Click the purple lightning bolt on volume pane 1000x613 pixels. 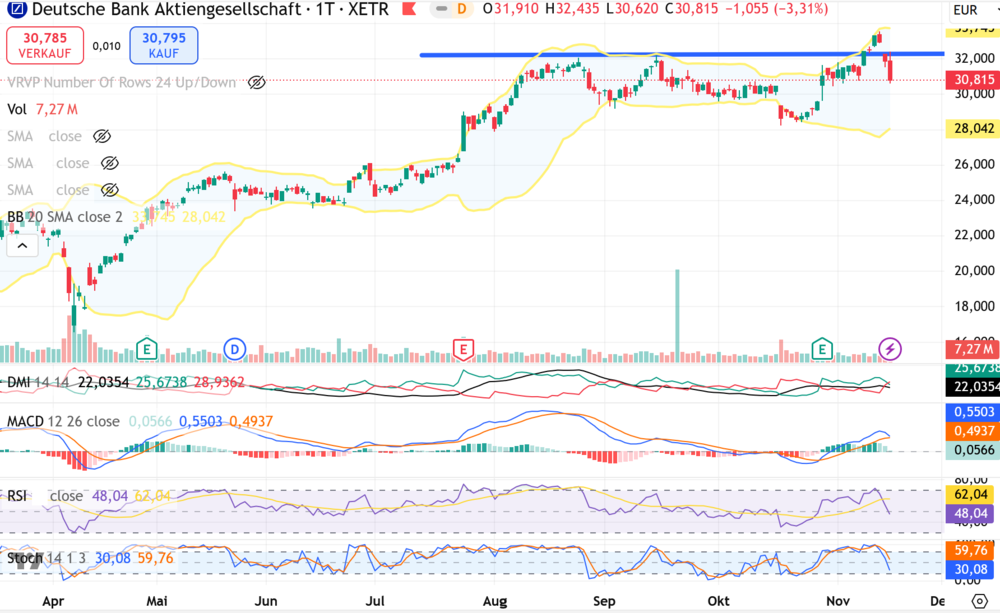point(888,347)
